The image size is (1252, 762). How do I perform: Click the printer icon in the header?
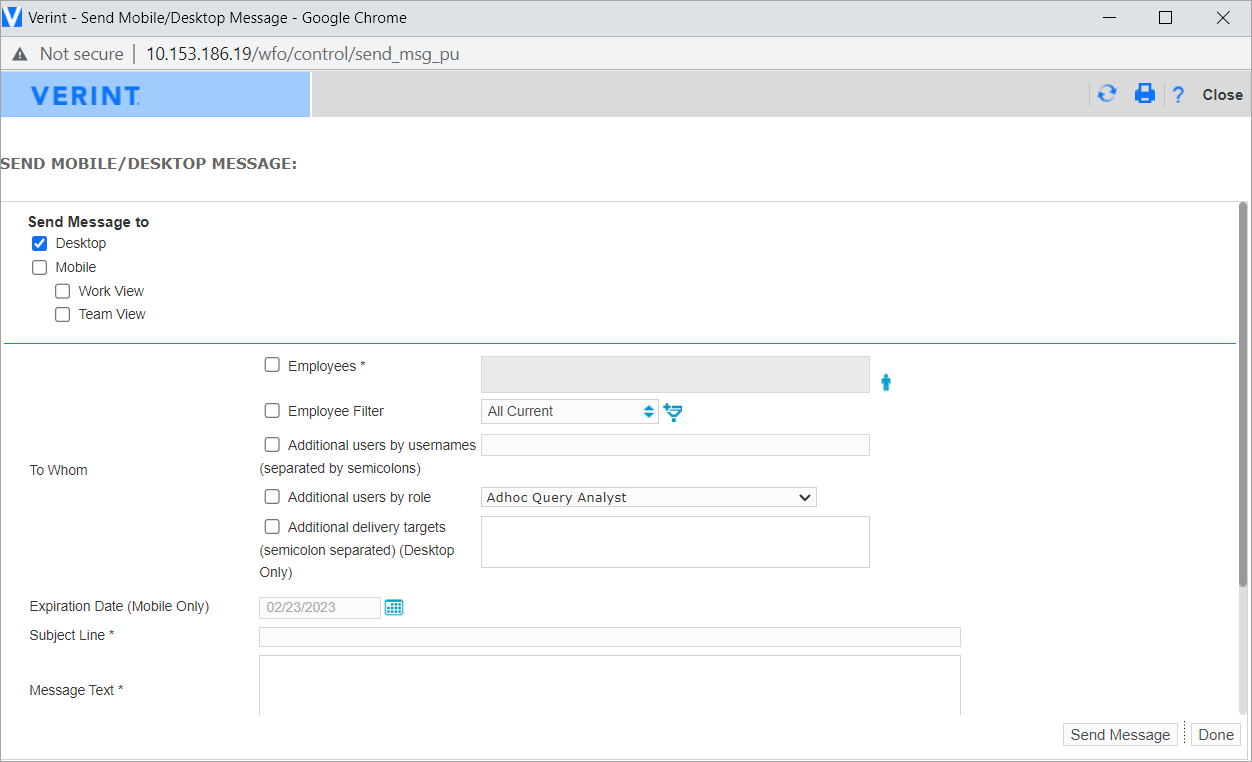pyautogui.click(x=1144, y=94)
